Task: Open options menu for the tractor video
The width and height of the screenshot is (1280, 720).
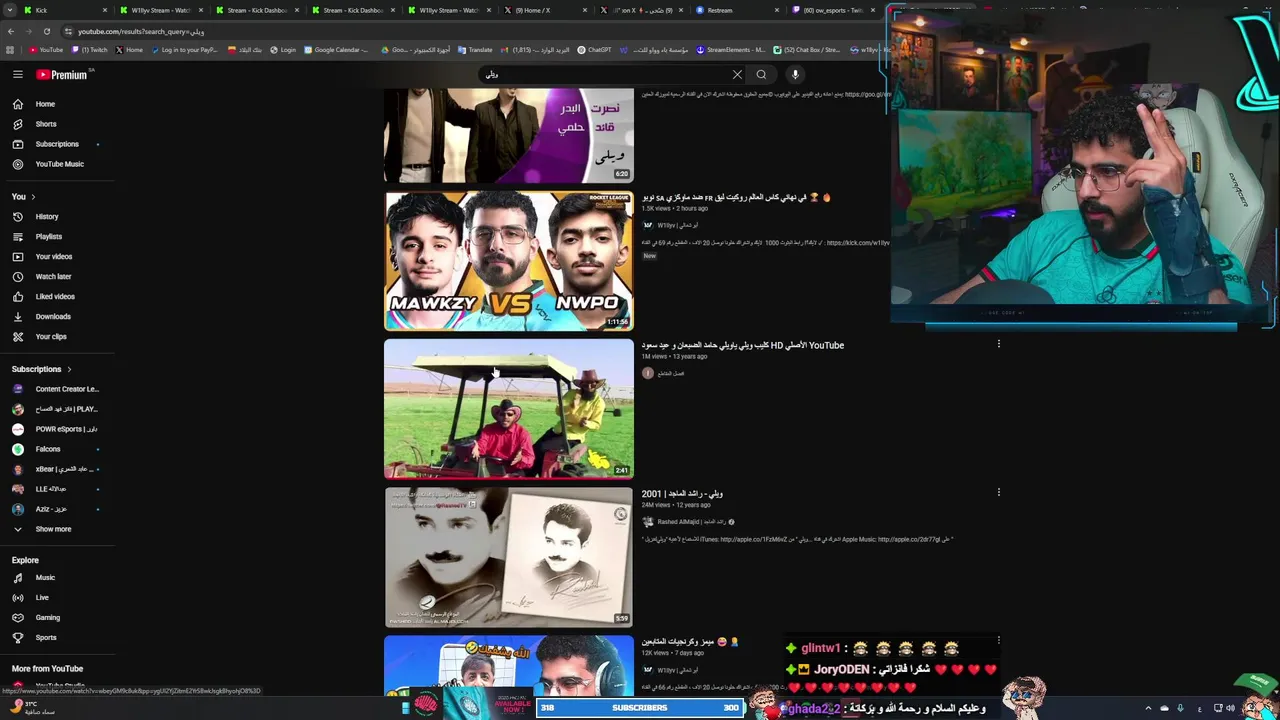Action: tap(998, 345)
